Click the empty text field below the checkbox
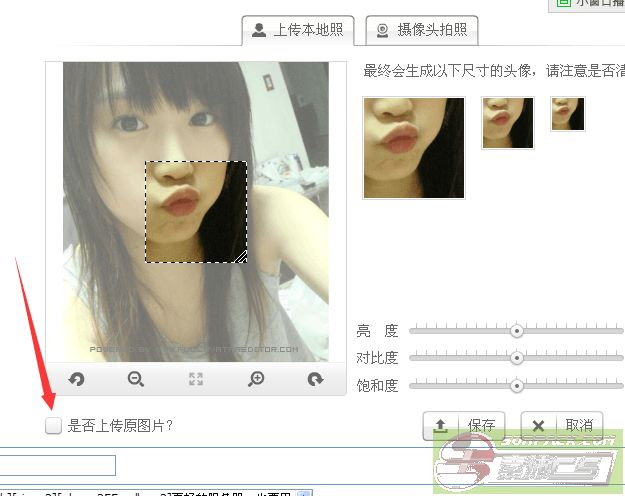The image size is (625, 496). click(x=58, y=465)
